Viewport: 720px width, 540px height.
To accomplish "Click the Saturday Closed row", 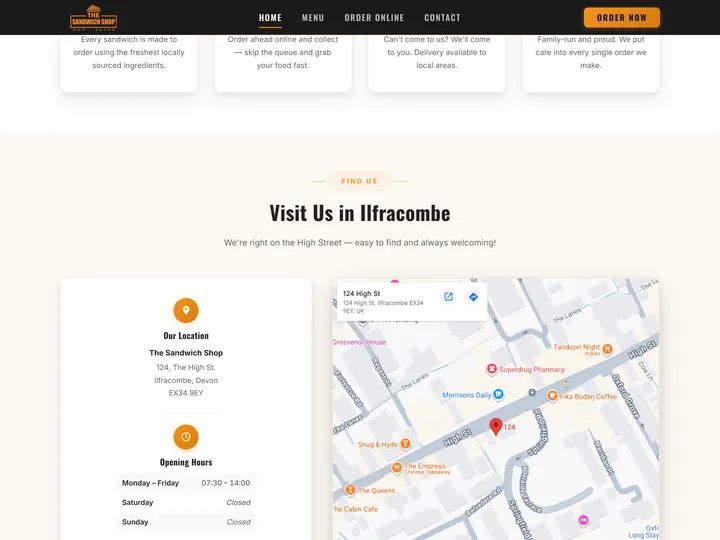I will 186,502.
